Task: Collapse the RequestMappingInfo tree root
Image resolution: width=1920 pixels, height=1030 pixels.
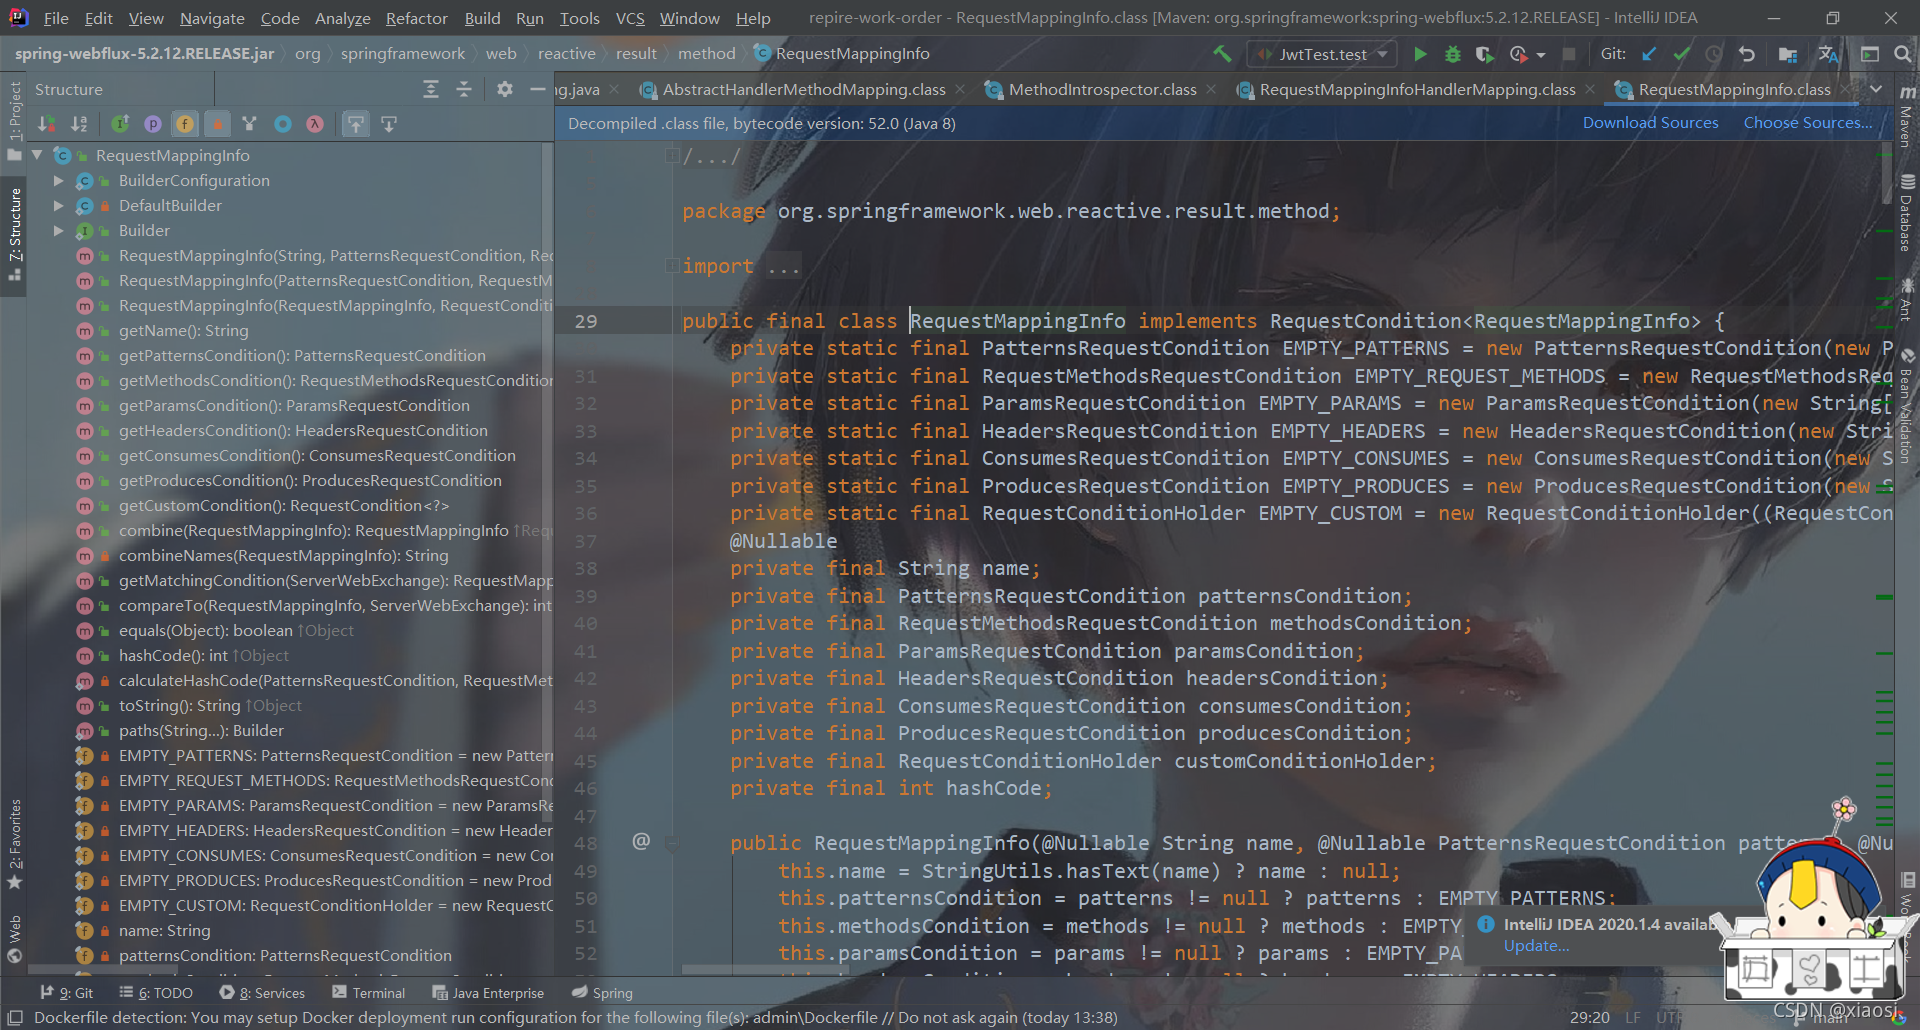Action: click(x=37, y=155)
